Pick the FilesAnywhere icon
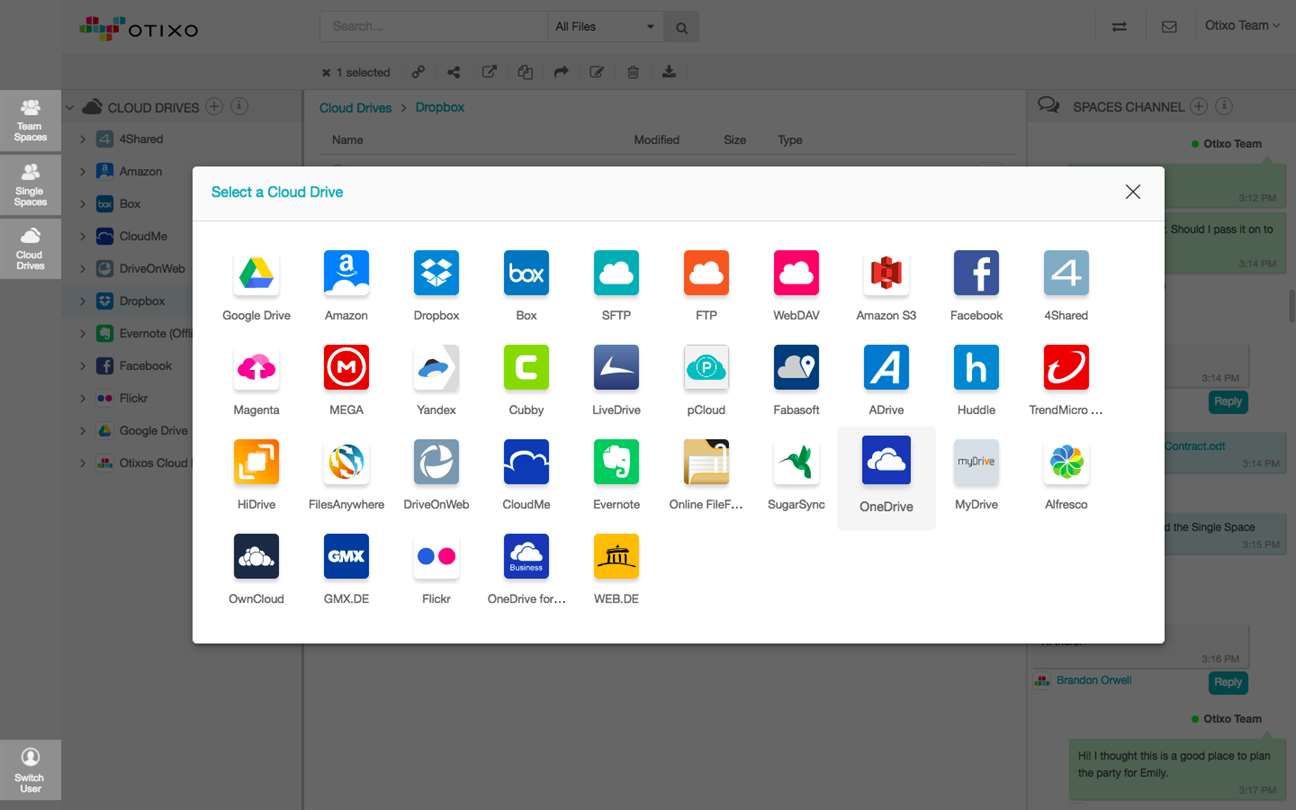The image size is (1296, 810). click(346, 462)
